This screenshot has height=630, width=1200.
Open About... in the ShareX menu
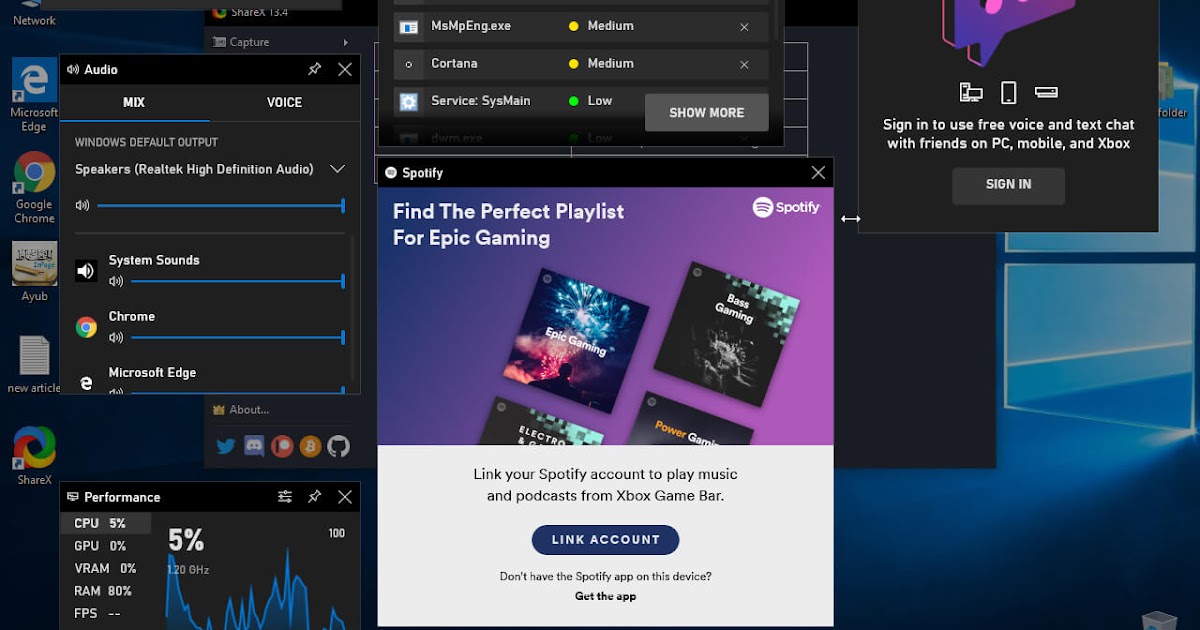251,409
